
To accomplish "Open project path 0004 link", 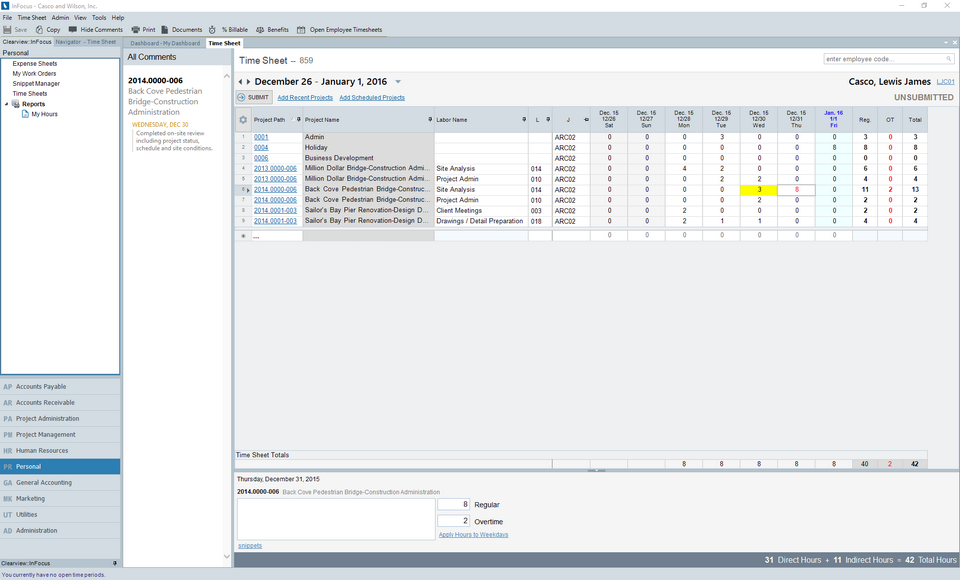I will pos(261,148).
